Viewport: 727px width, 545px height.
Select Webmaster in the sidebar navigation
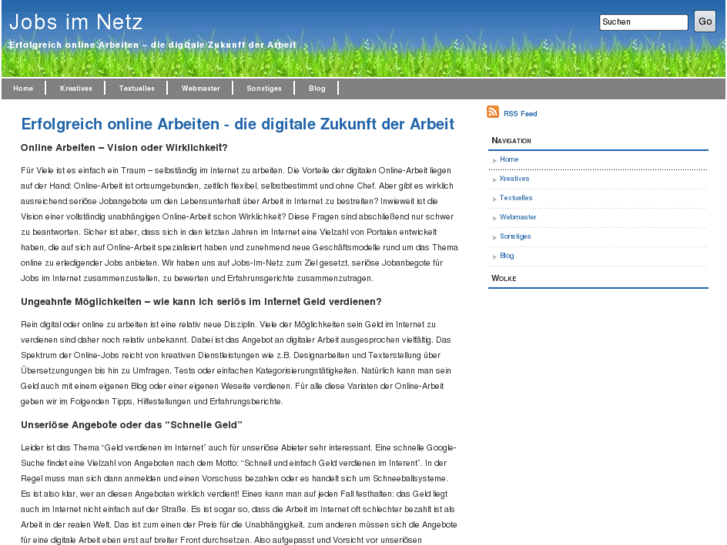(x=518, y=217)
